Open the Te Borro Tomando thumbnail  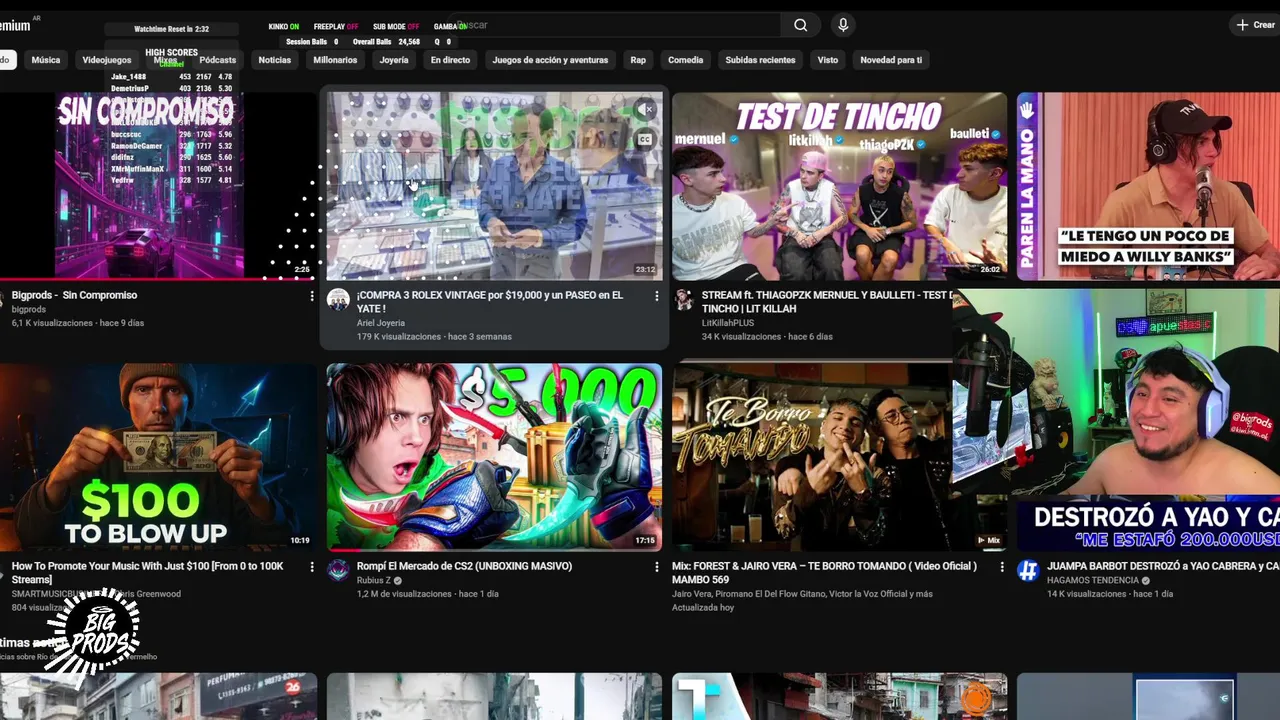pos(812,457)
